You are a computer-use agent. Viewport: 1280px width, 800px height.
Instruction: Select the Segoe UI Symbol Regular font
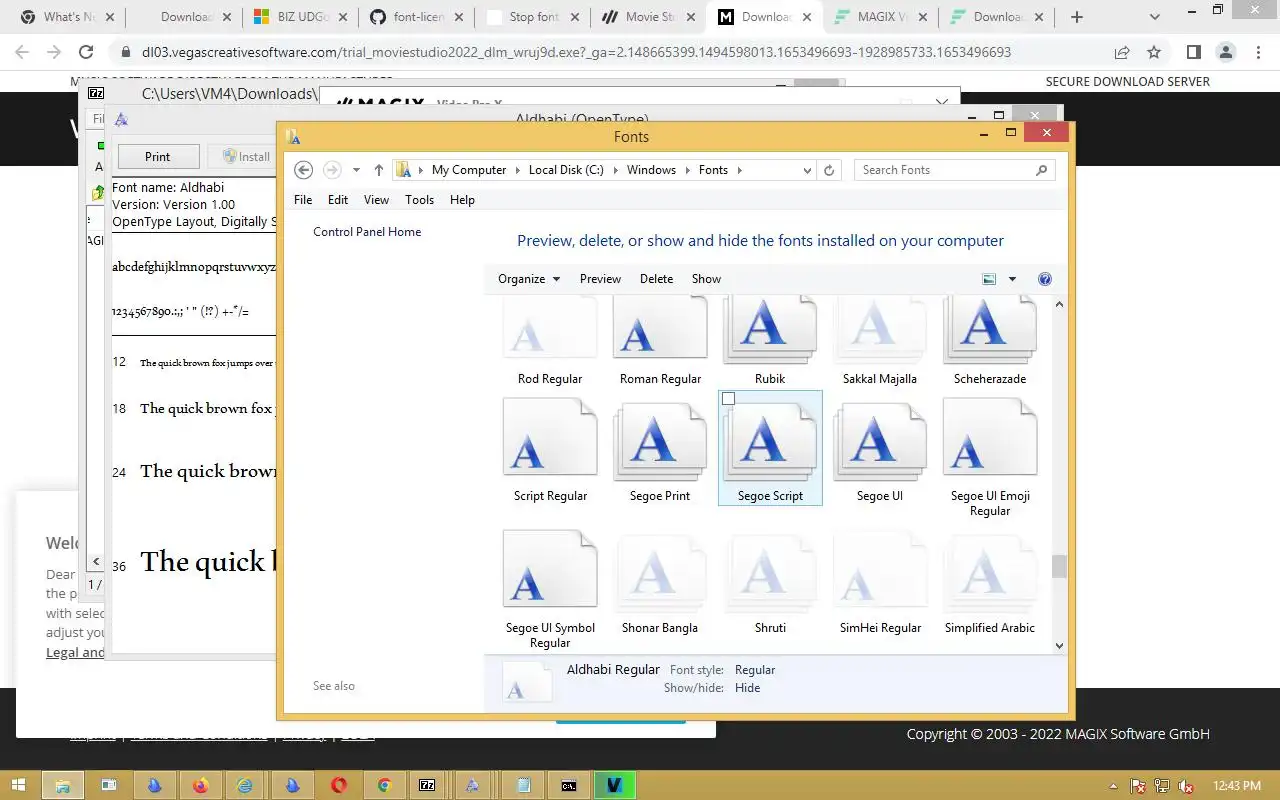point(550,570)
